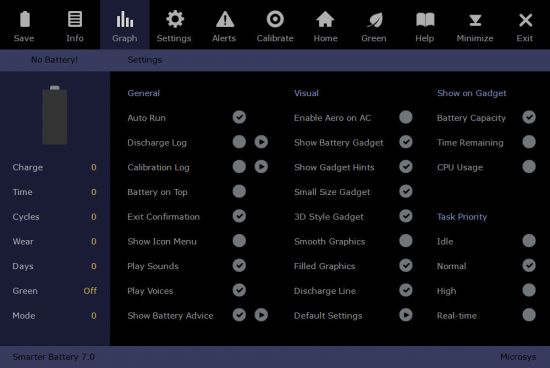Viewport: 550px width, 368px height.
Task: Toggle Time Remaining on gadget
Action: click(x=529, y=142)
